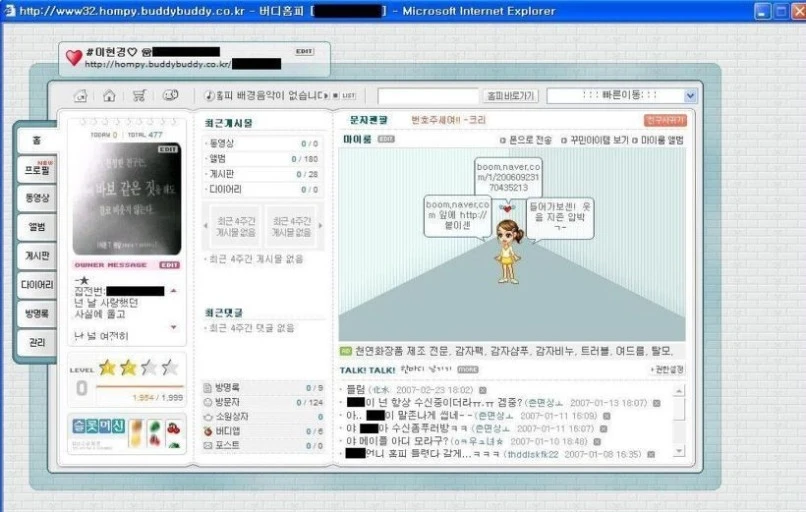Open the 슬롯머신 banner
Viewport: 806px width, 512px height.
126,432
